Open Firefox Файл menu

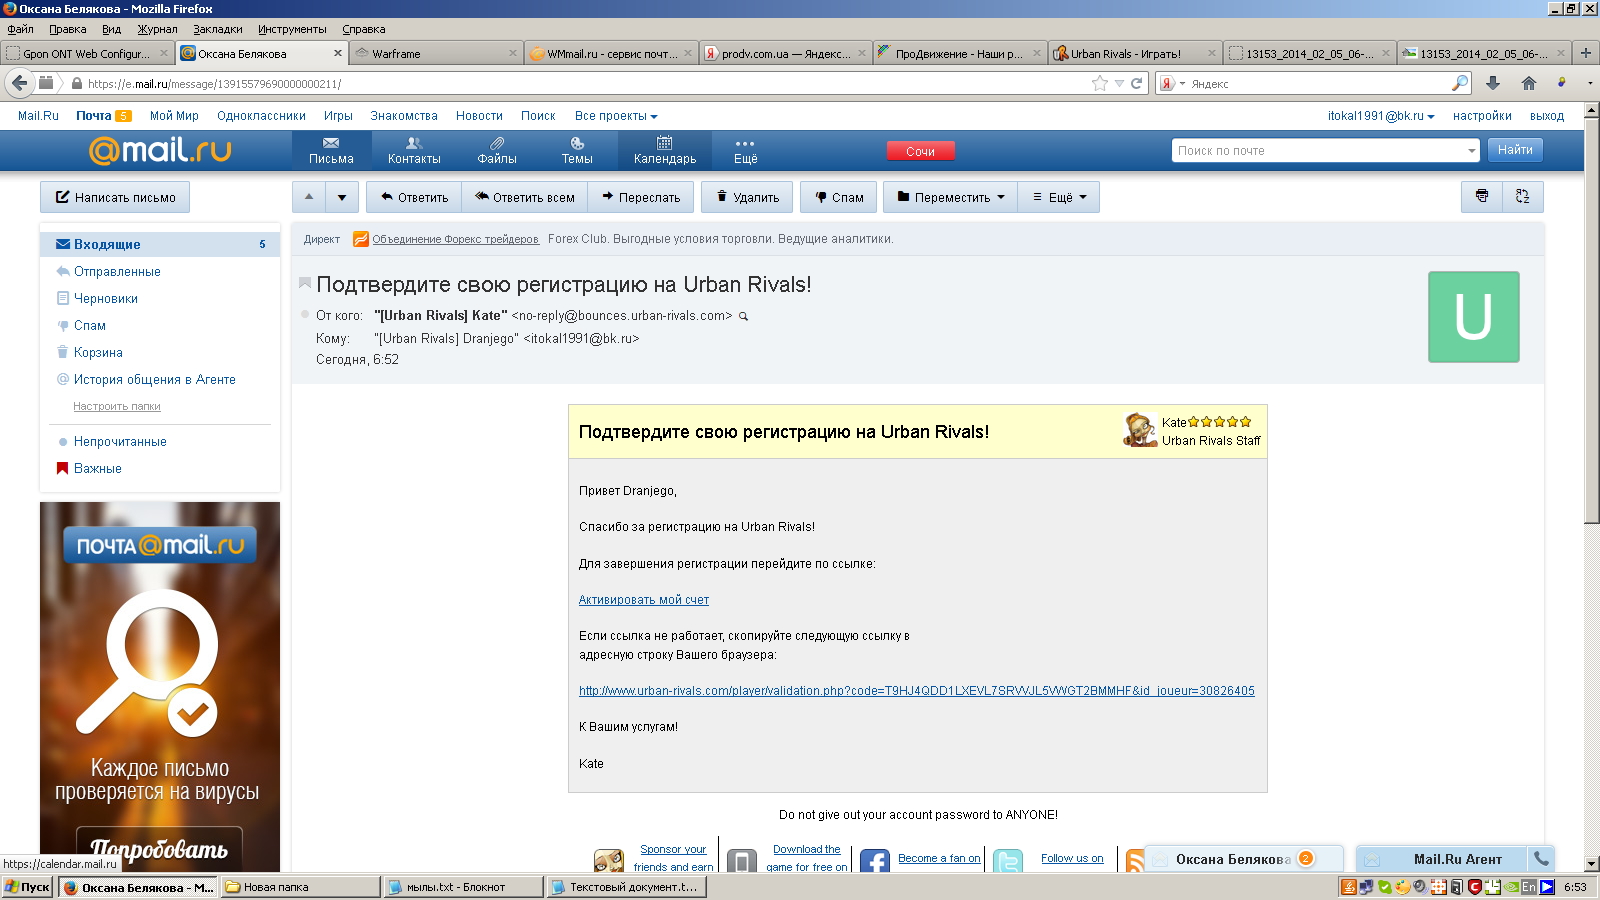[20, 29]
